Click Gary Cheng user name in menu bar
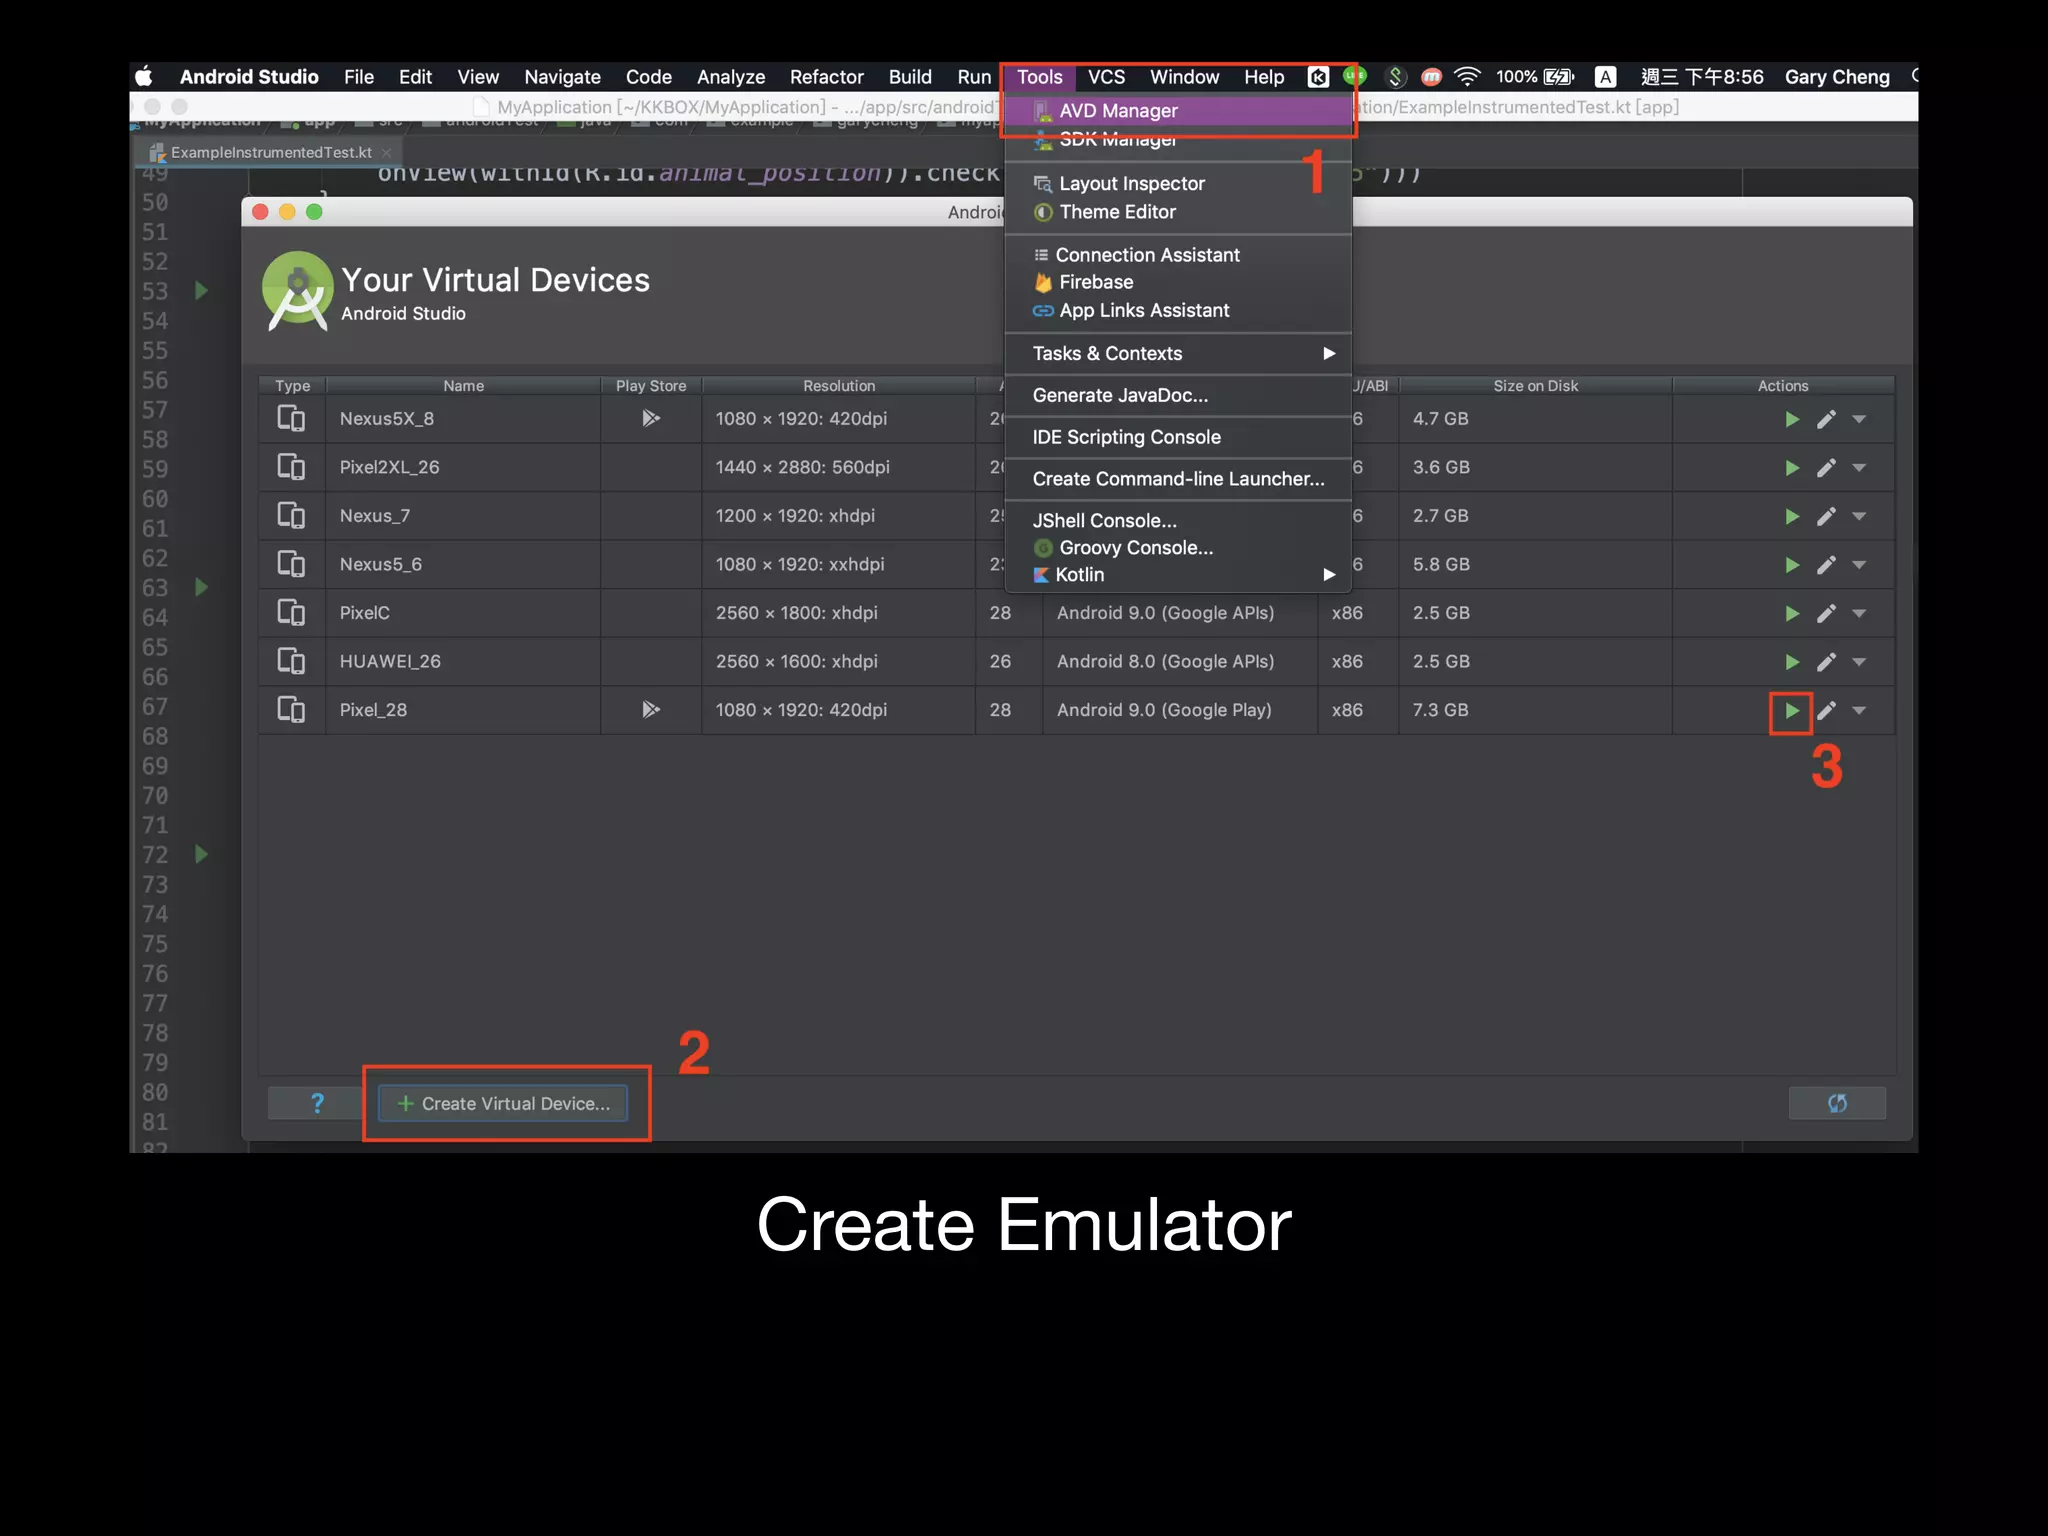 [1837, 77]
